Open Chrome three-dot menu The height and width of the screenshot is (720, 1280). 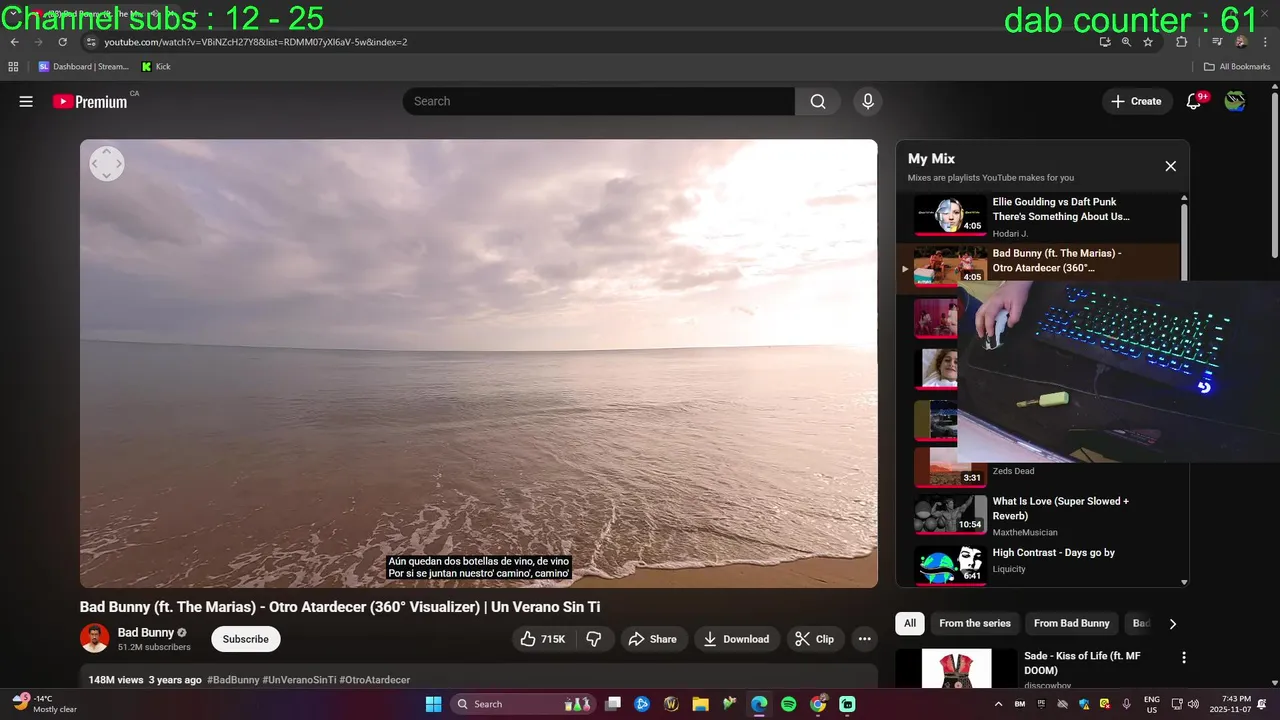coord(1264,42)
